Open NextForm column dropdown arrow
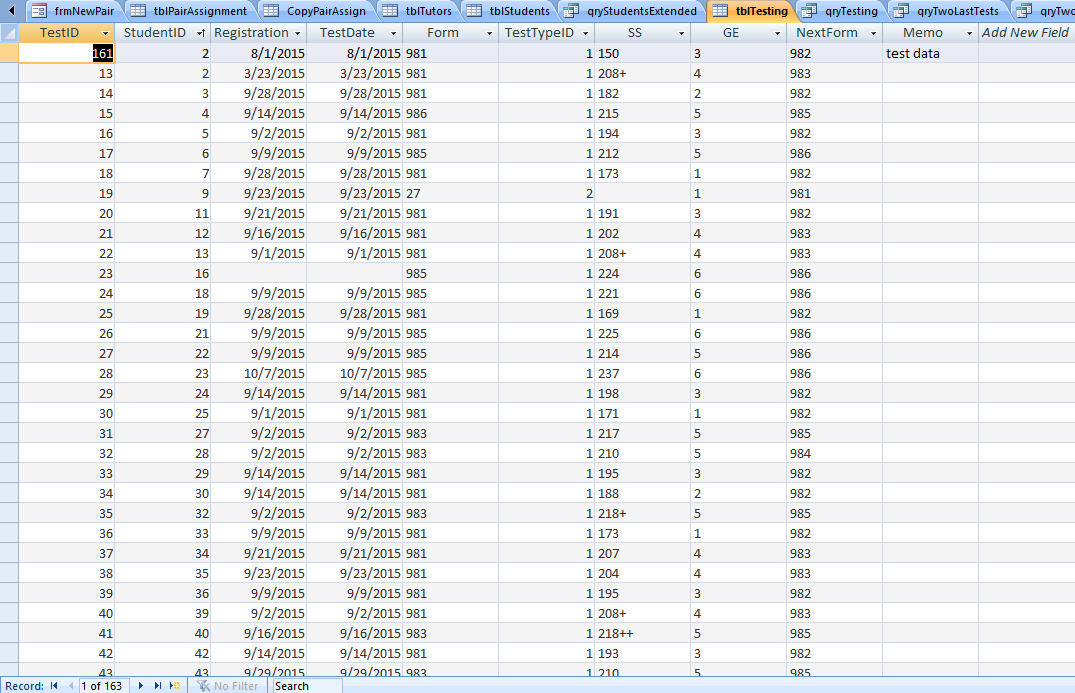The image size is (1075, 693). click(x=873, y=33)
